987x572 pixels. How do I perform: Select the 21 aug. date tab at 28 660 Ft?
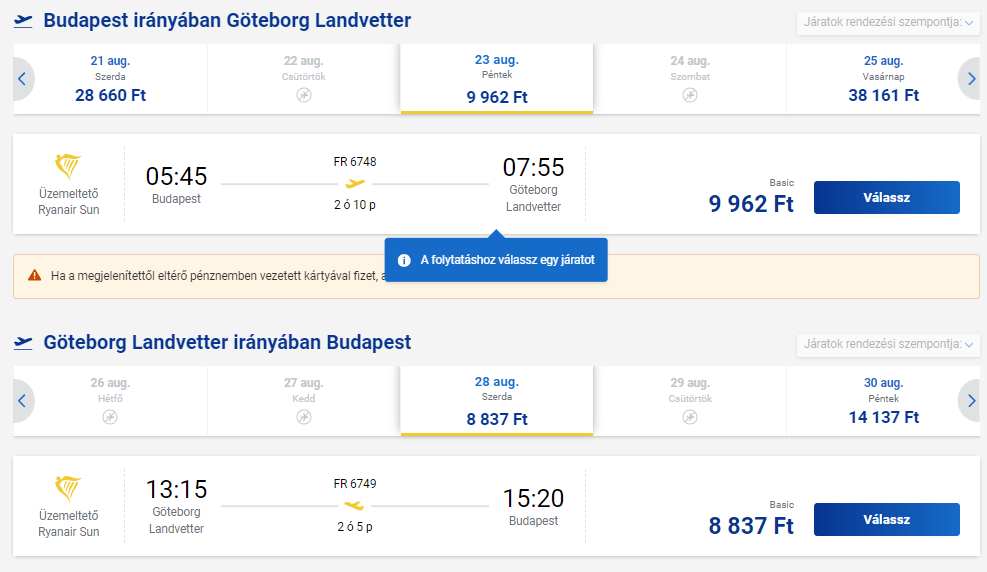(x=110, y=79)
